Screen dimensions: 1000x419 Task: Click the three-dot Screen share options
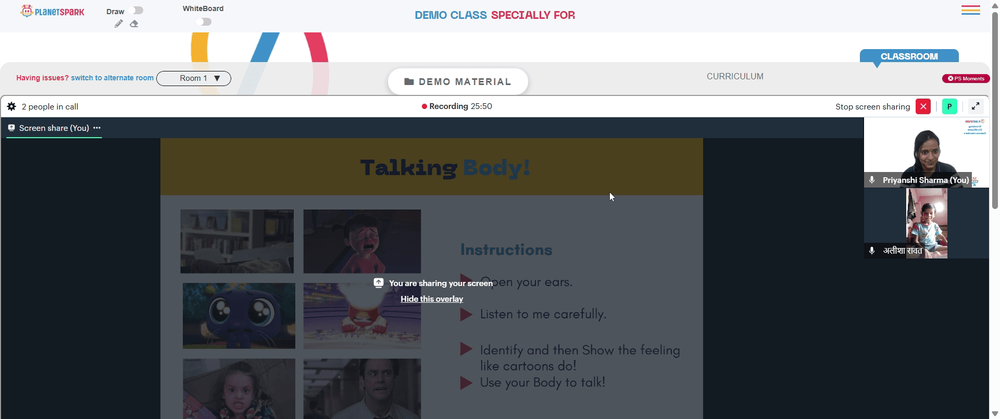[x=97, y=128]
